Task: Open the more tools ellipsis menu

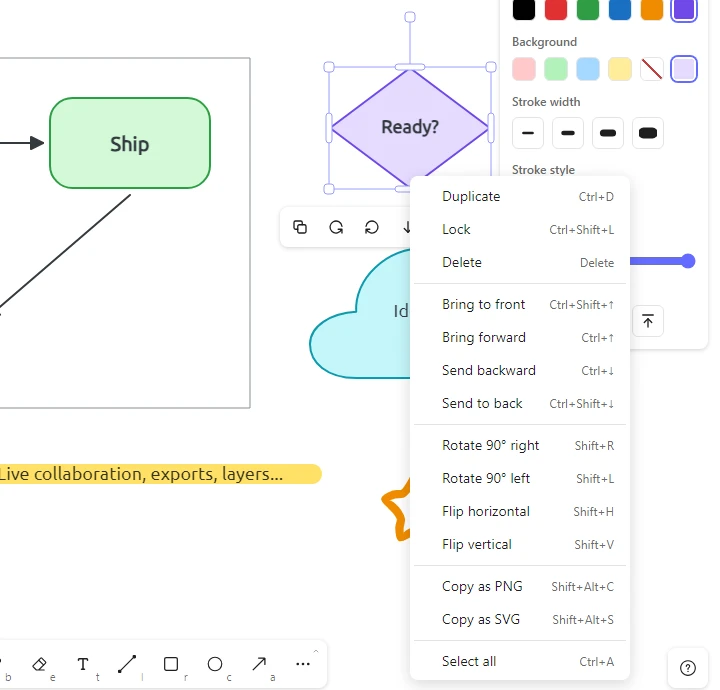Action: tap(303, 664)
